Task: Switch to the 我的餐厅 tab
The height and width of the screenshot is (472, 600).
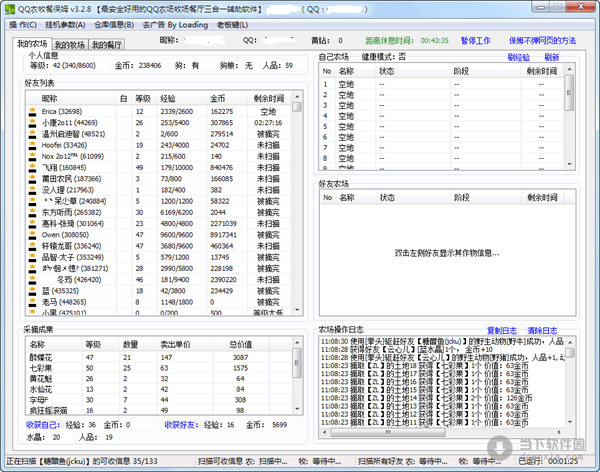Action: point(106,44)
